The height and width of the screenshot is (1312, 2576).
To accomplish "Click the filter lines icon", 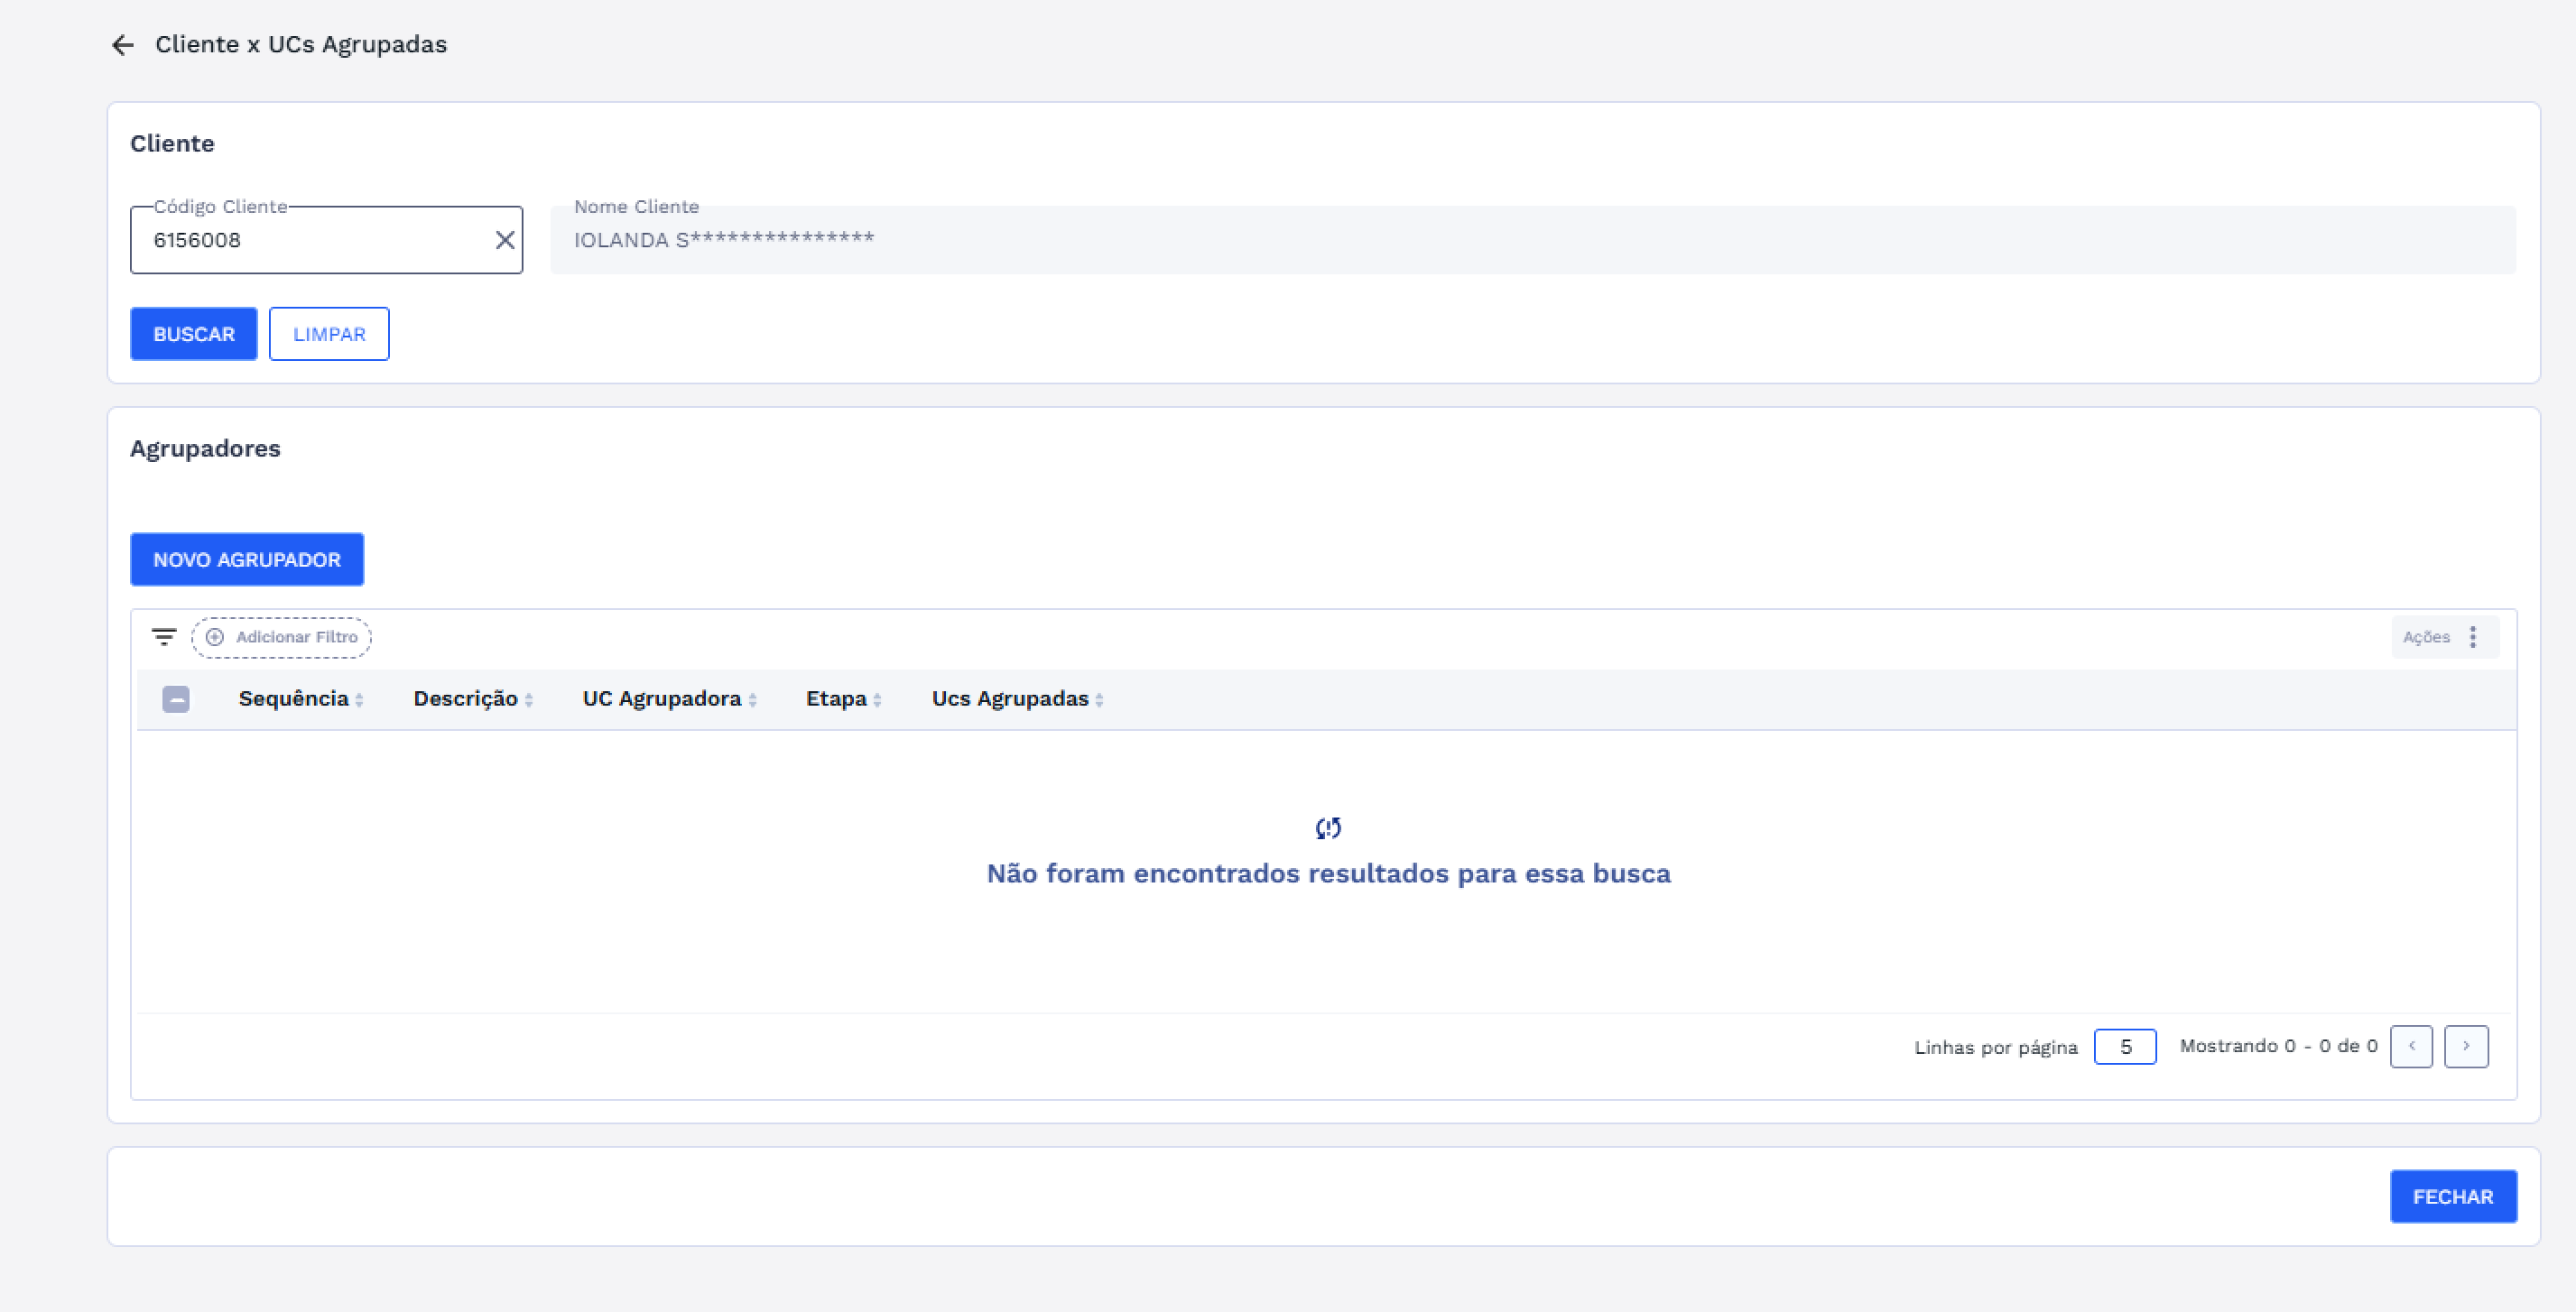I will (x=164, y=637).
